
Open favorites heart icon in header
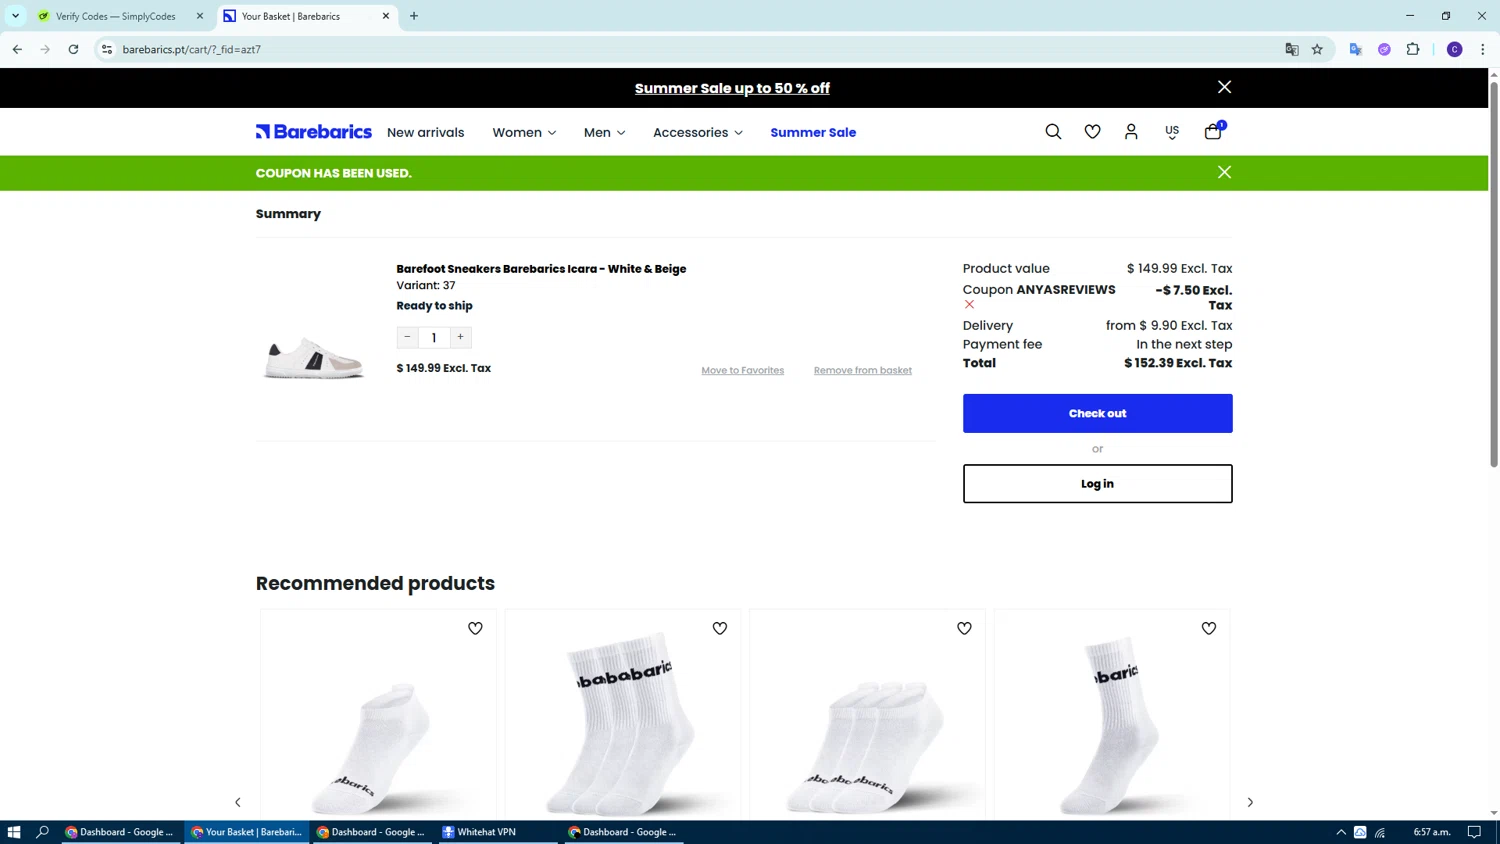pyautogui.click(x=1092, y=132)
